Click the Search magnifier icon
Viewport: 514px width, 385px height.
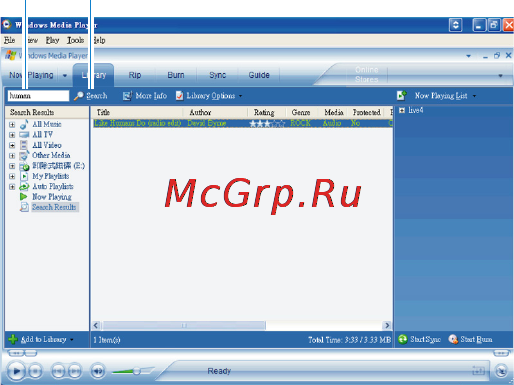[x=79, y=96]
